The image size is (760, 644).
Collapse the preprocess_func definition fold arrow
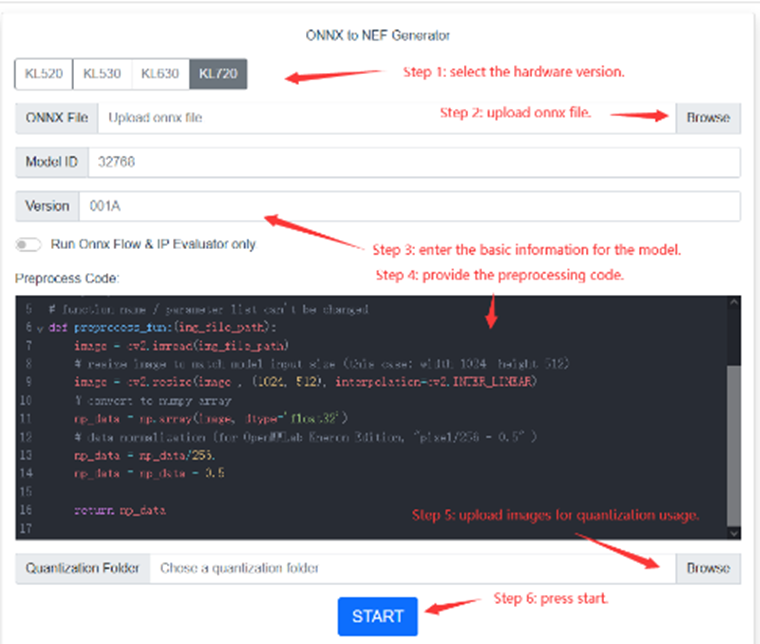tap(40, 329)
